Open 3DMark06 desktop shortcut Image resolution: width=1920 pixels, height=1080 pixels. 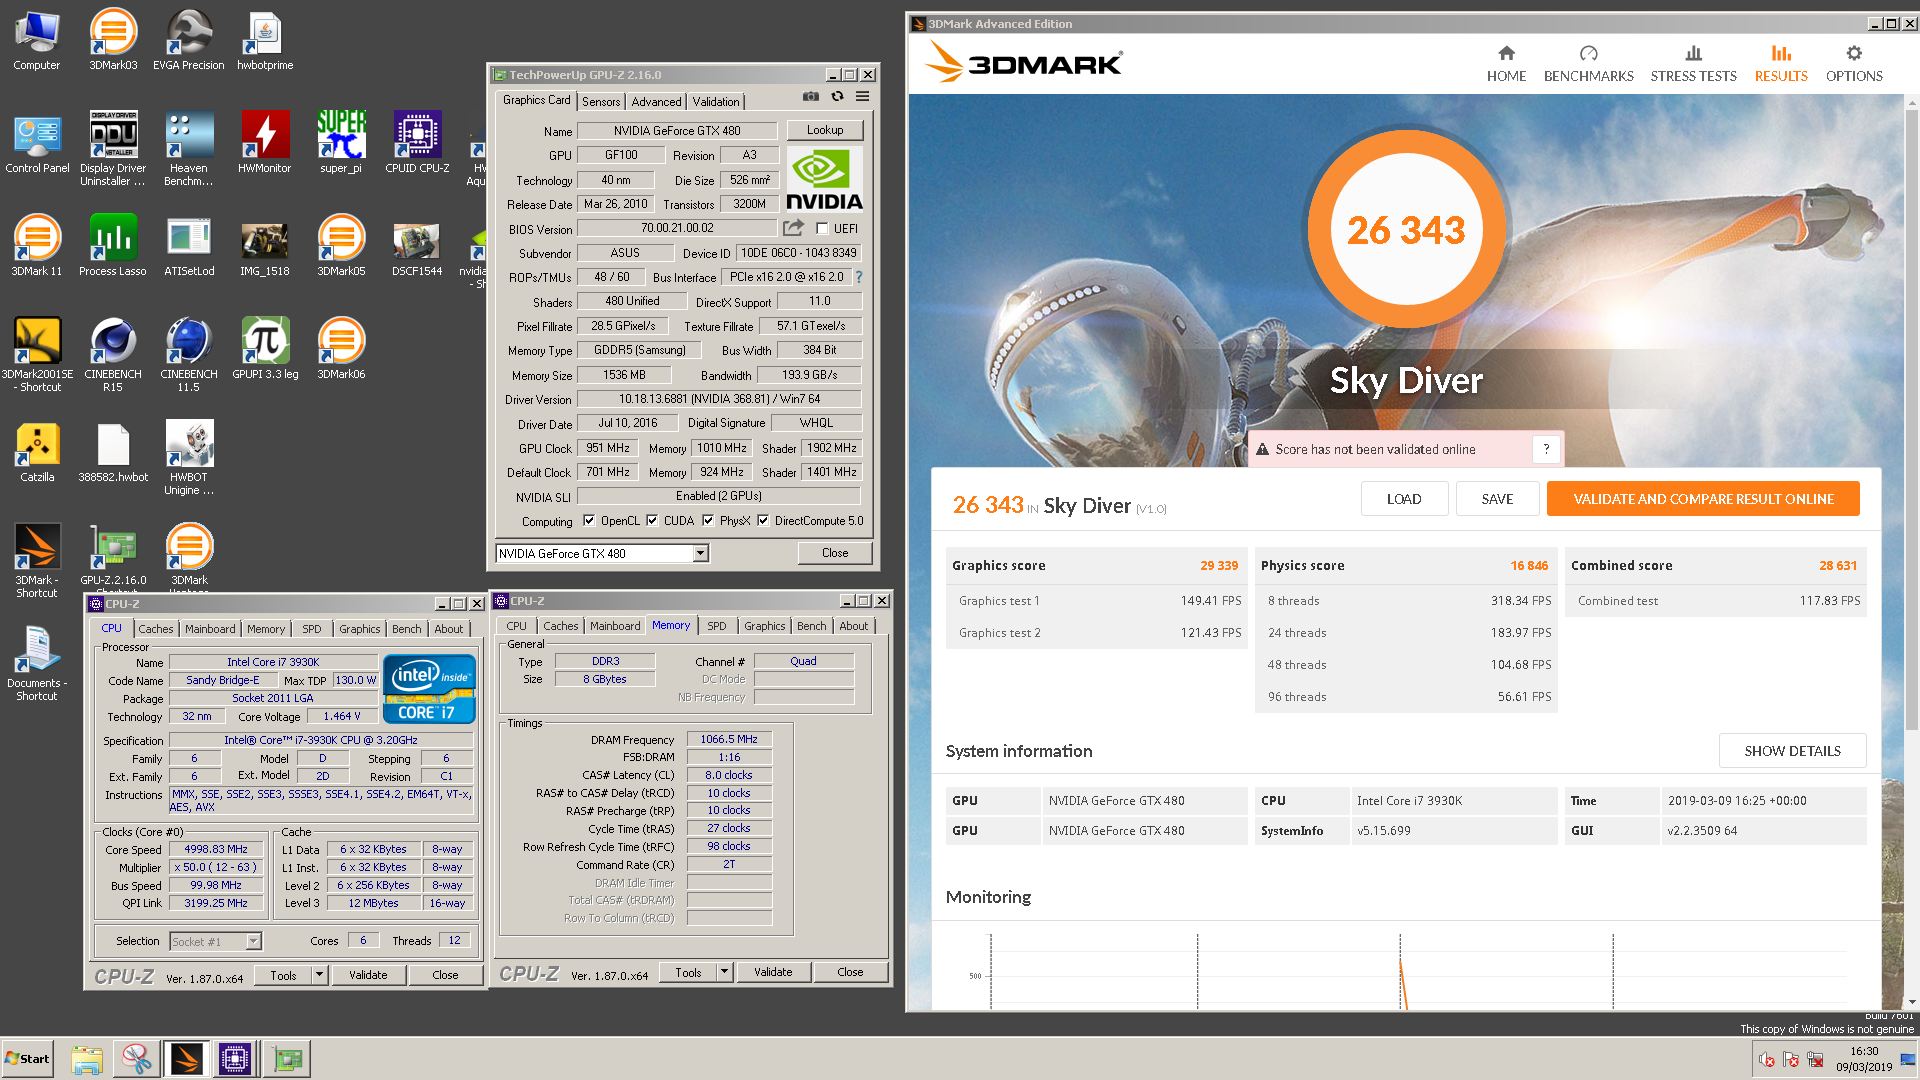click(341, 348)
